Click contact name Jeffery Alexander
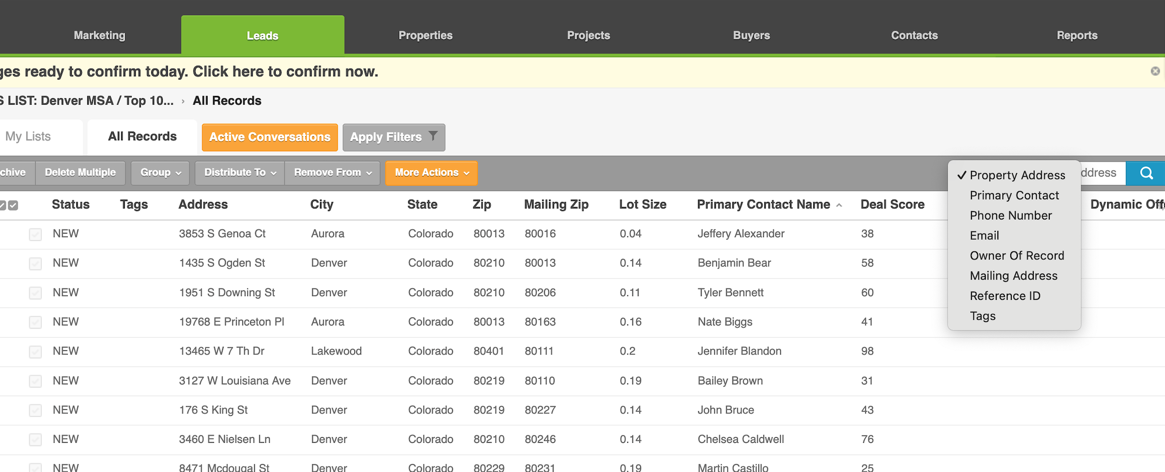This screenshot has height=472, width=1165. point(741,233)
